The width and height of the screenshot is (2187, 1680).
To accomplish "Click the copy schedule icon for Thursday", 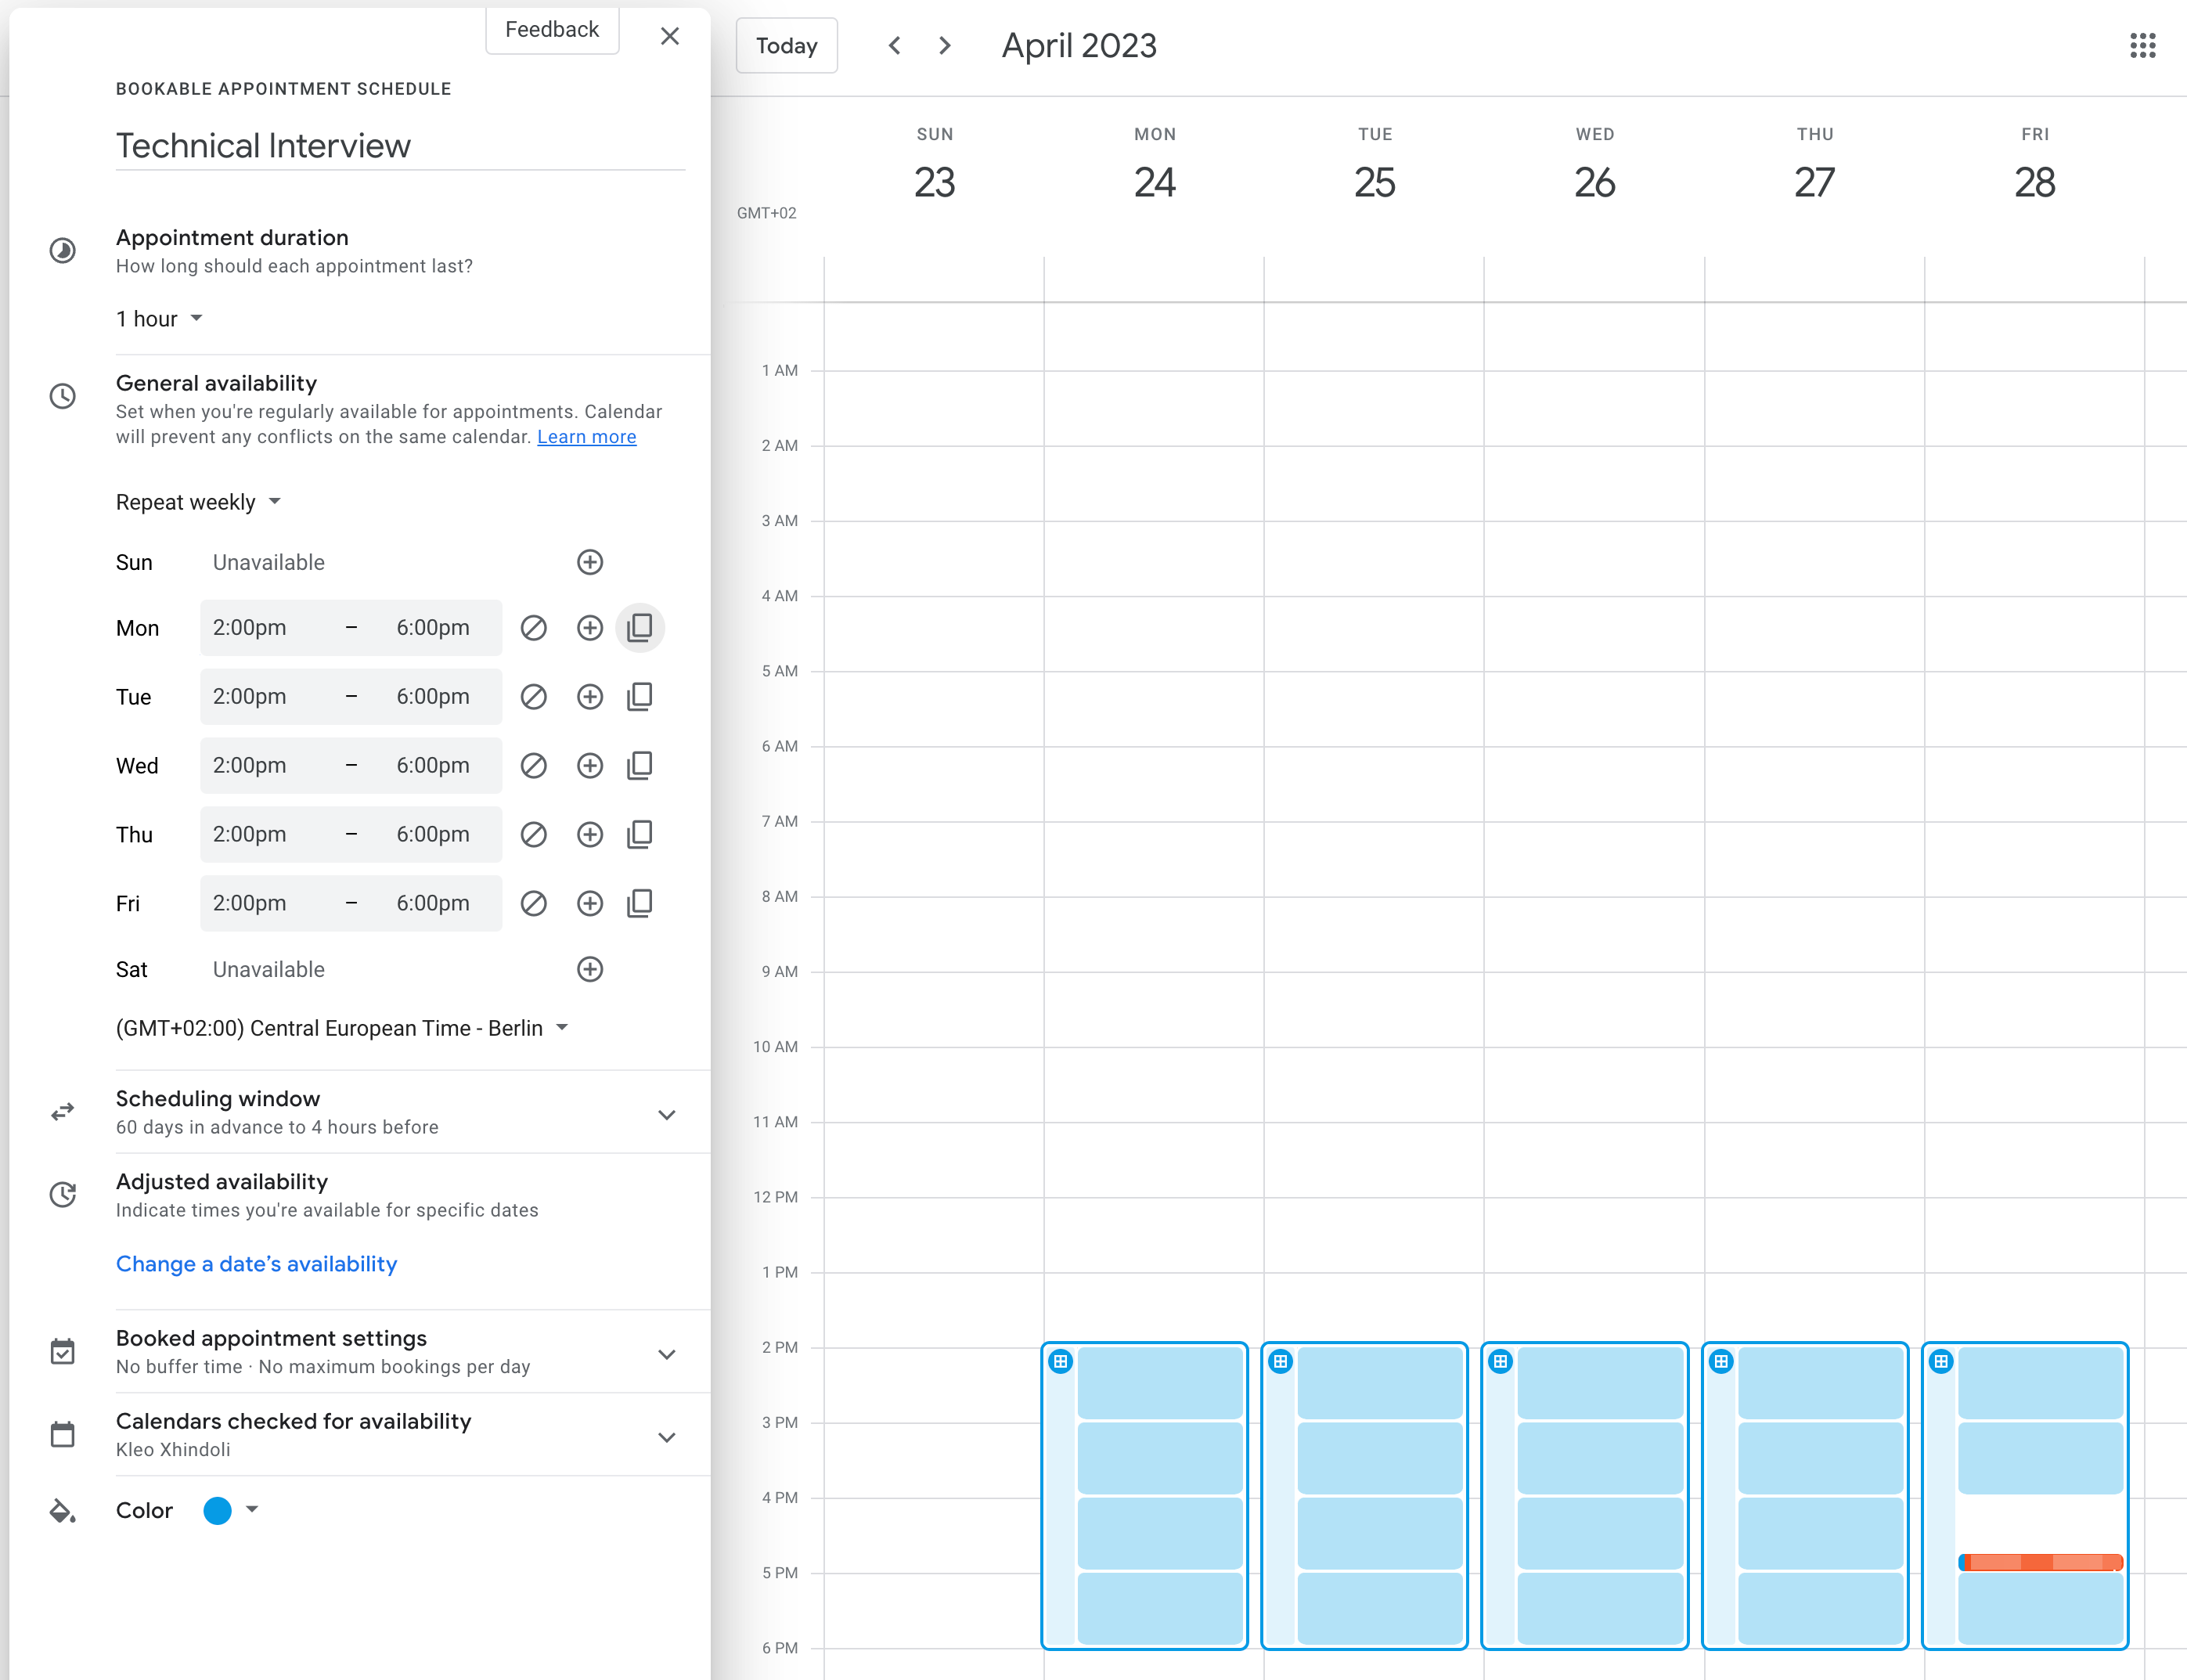I will [642, 833].
